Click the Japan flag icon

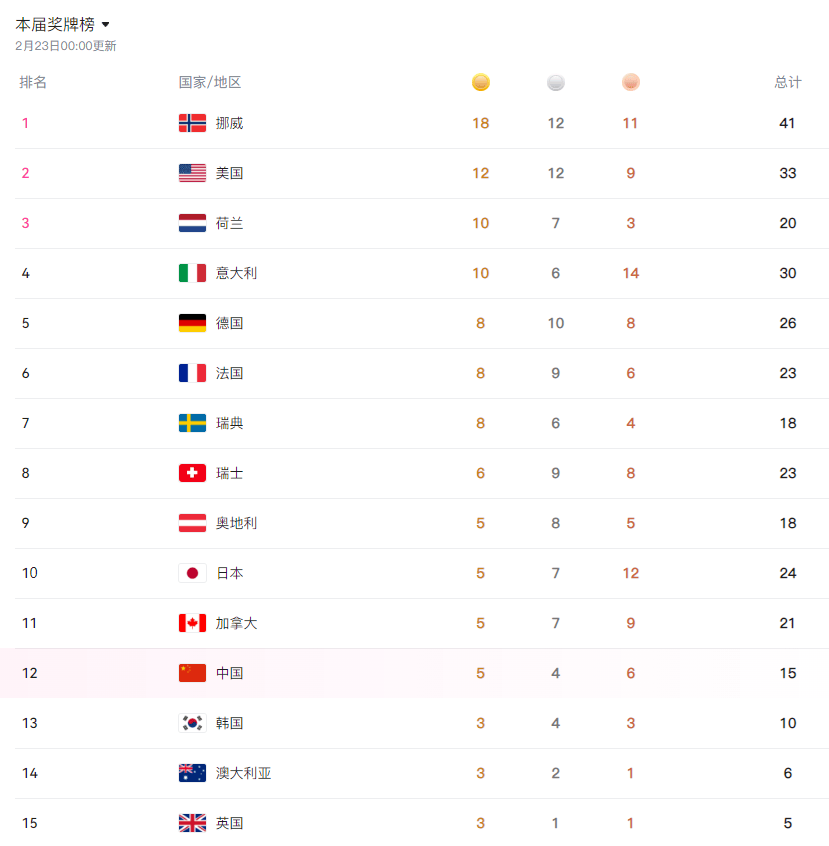[x=192, y=573]
